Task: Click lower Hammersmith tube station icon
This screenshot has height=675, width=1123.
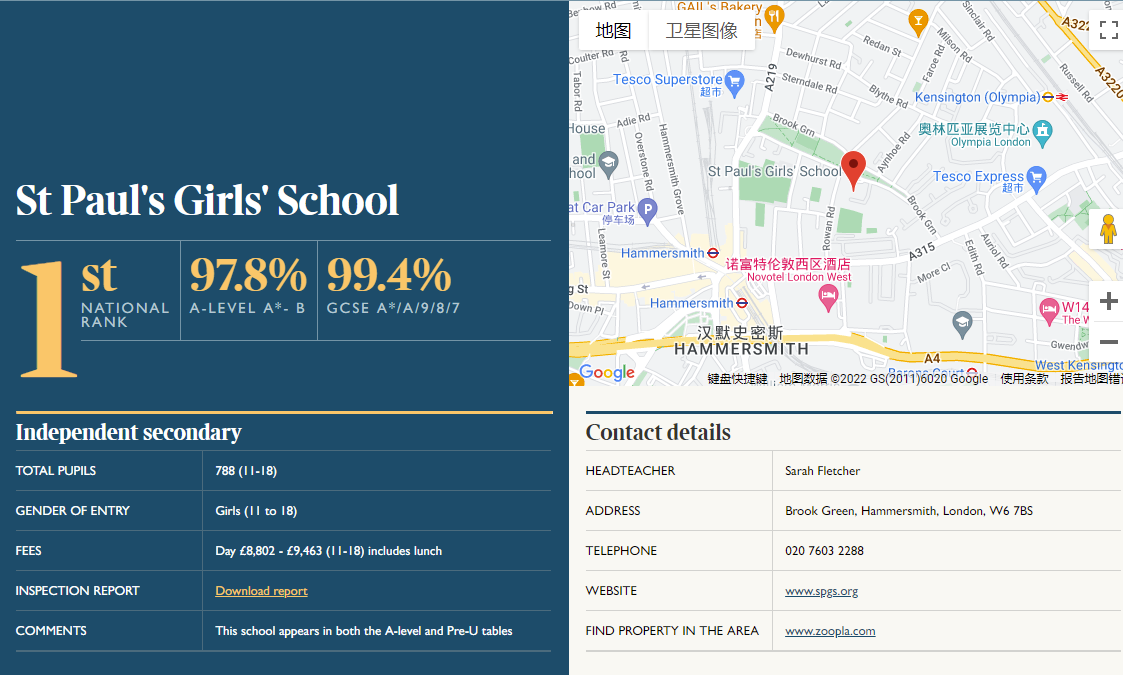Action: (x=742, y=303)
